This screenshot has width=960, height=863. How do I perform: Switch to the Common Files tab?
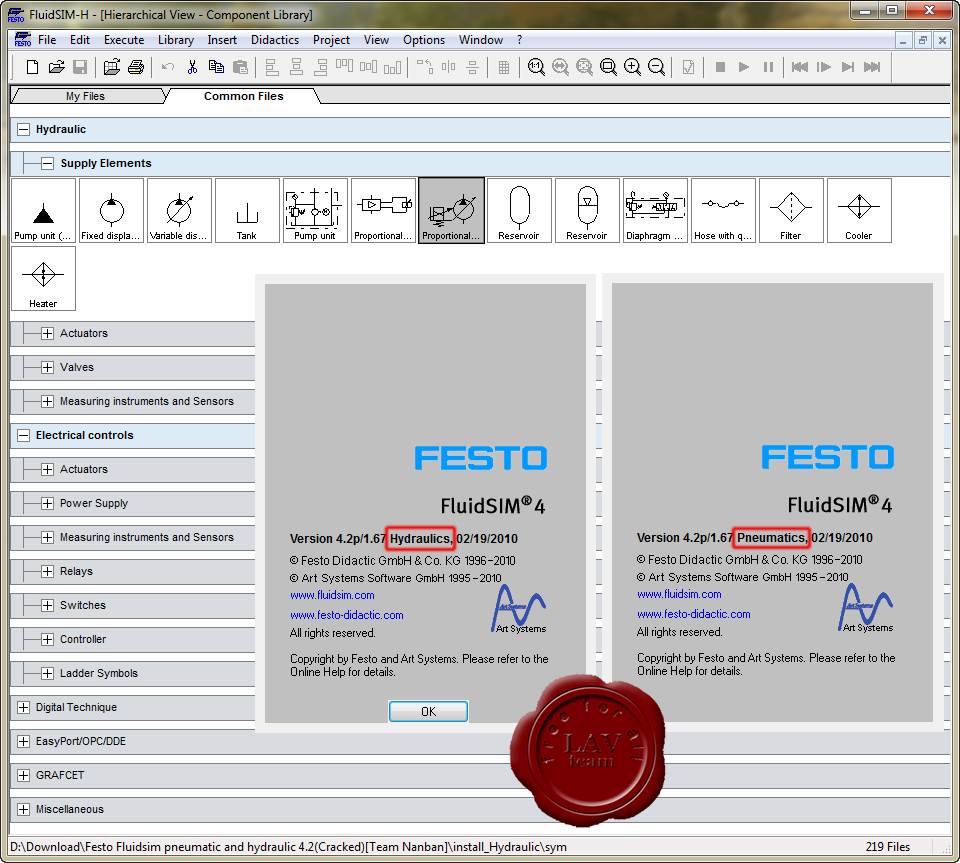click(244, 96)
